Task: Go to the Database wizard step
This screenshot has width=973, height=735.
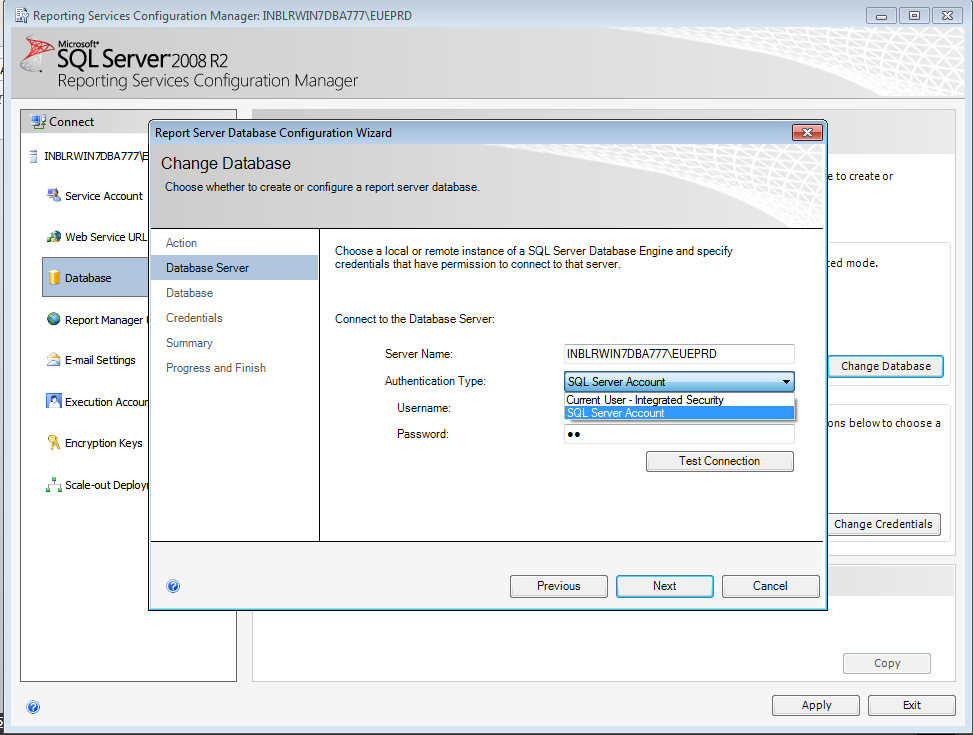Action: [189, 292]
